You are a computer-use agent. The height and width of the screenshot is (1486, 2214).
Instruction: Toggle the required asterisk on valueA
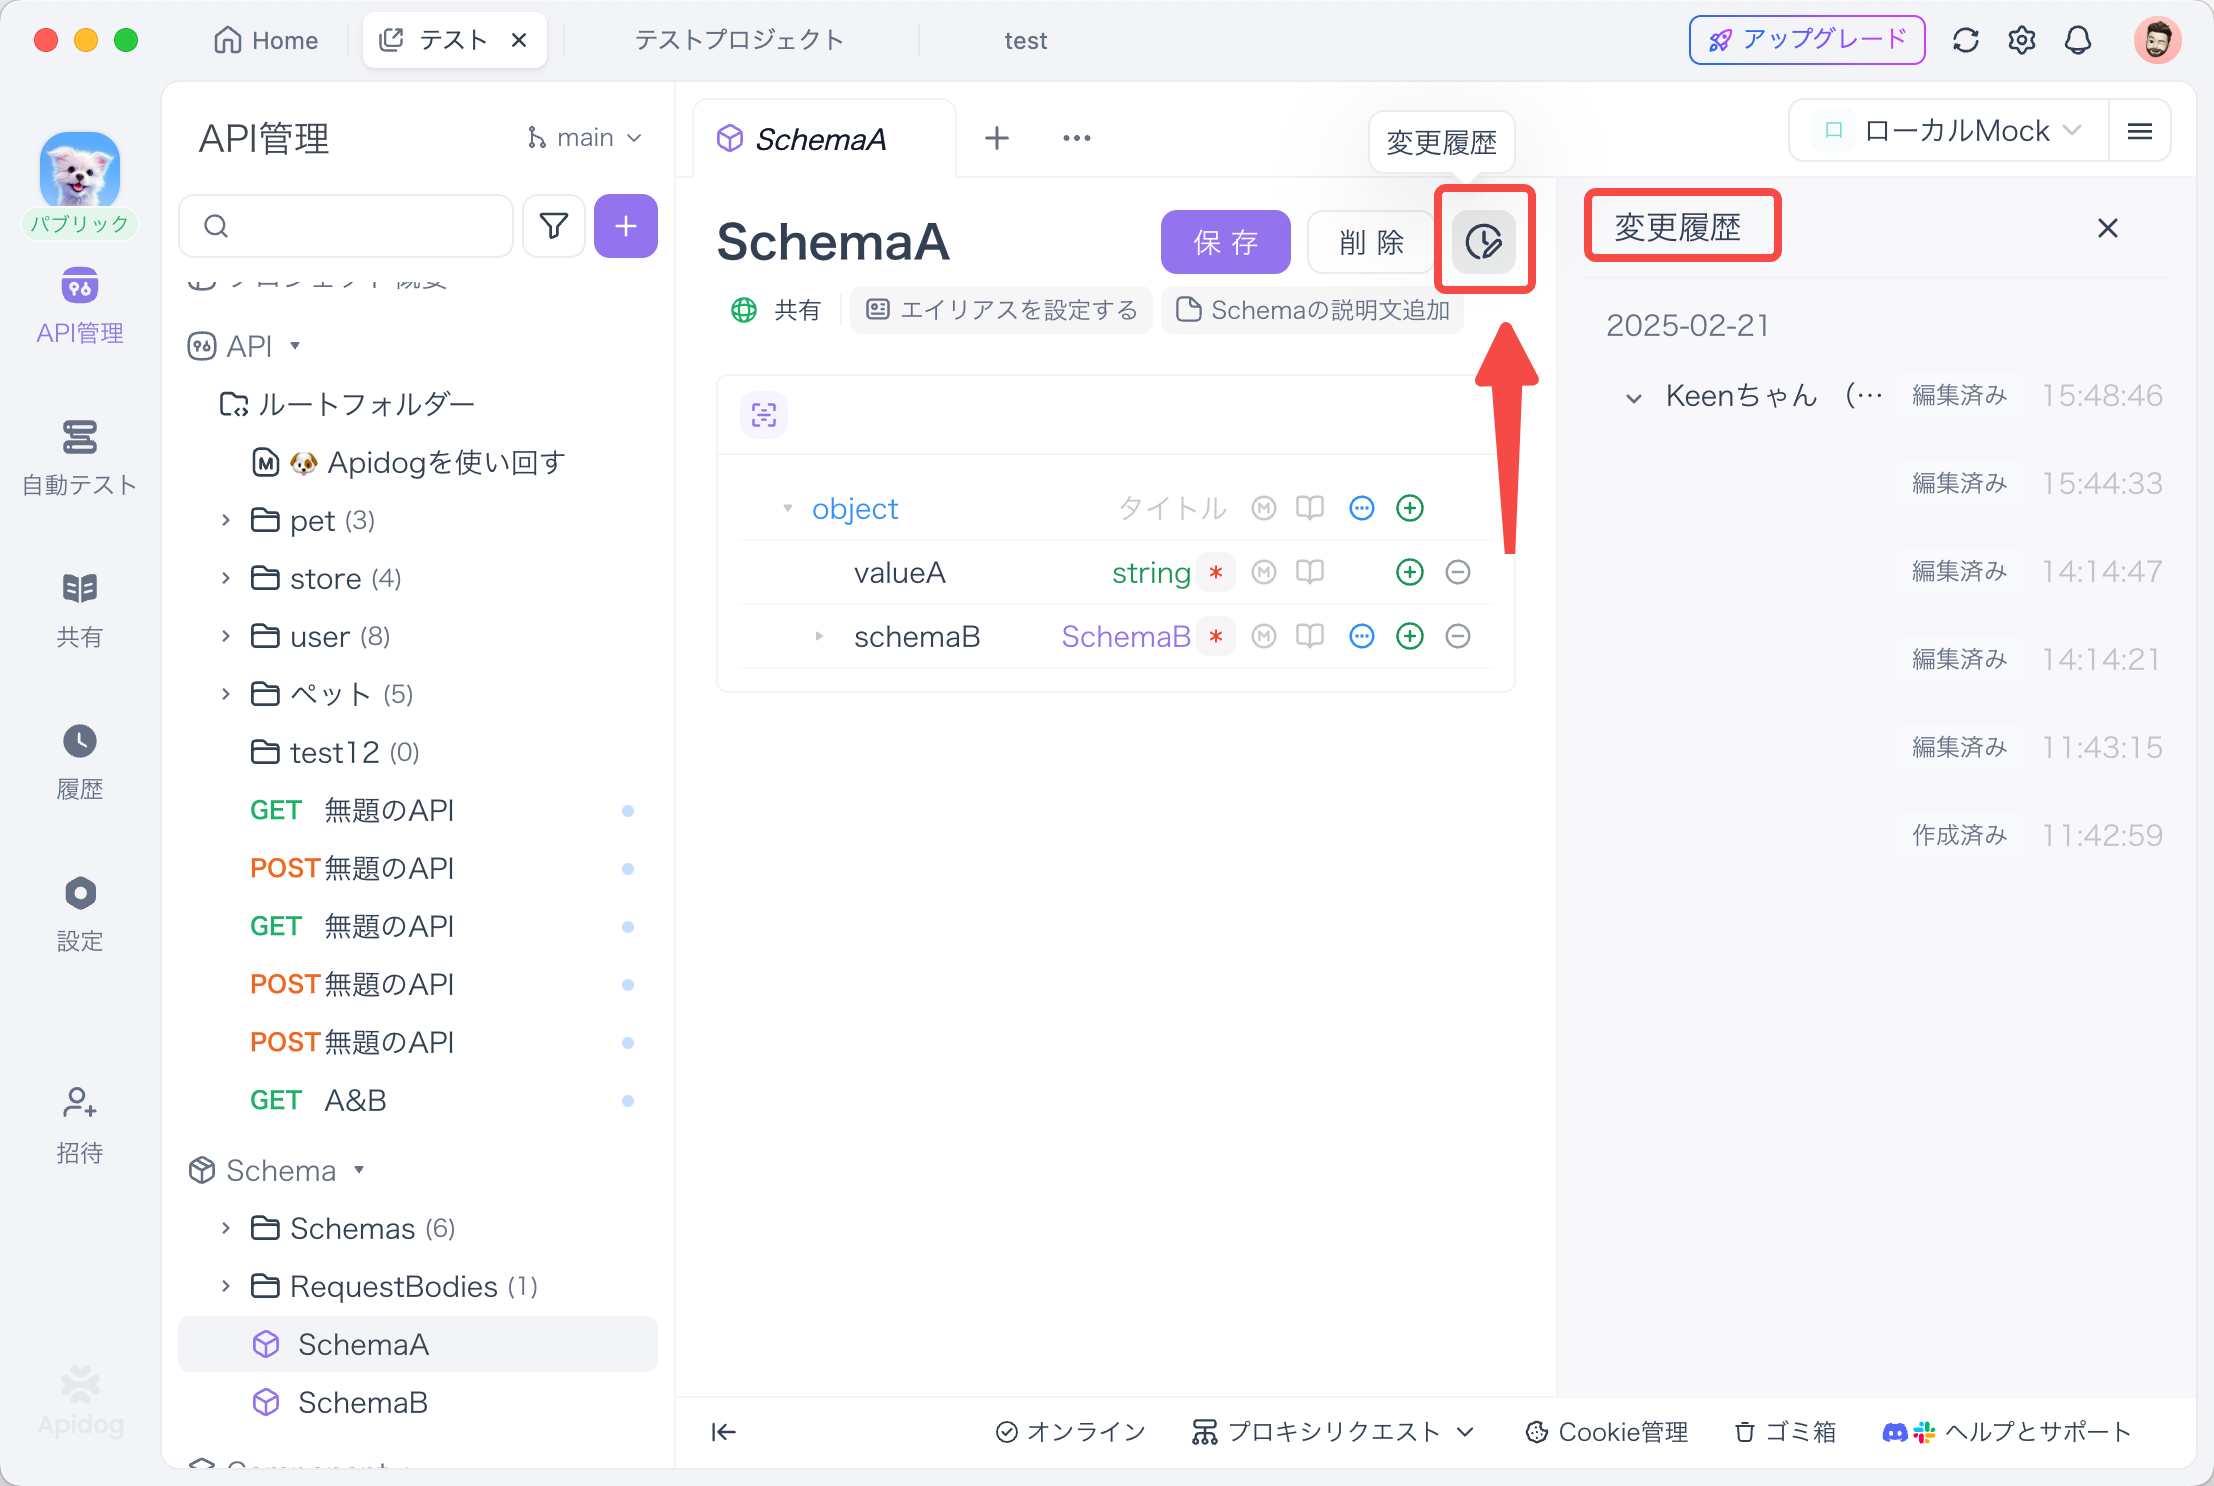1216,573
